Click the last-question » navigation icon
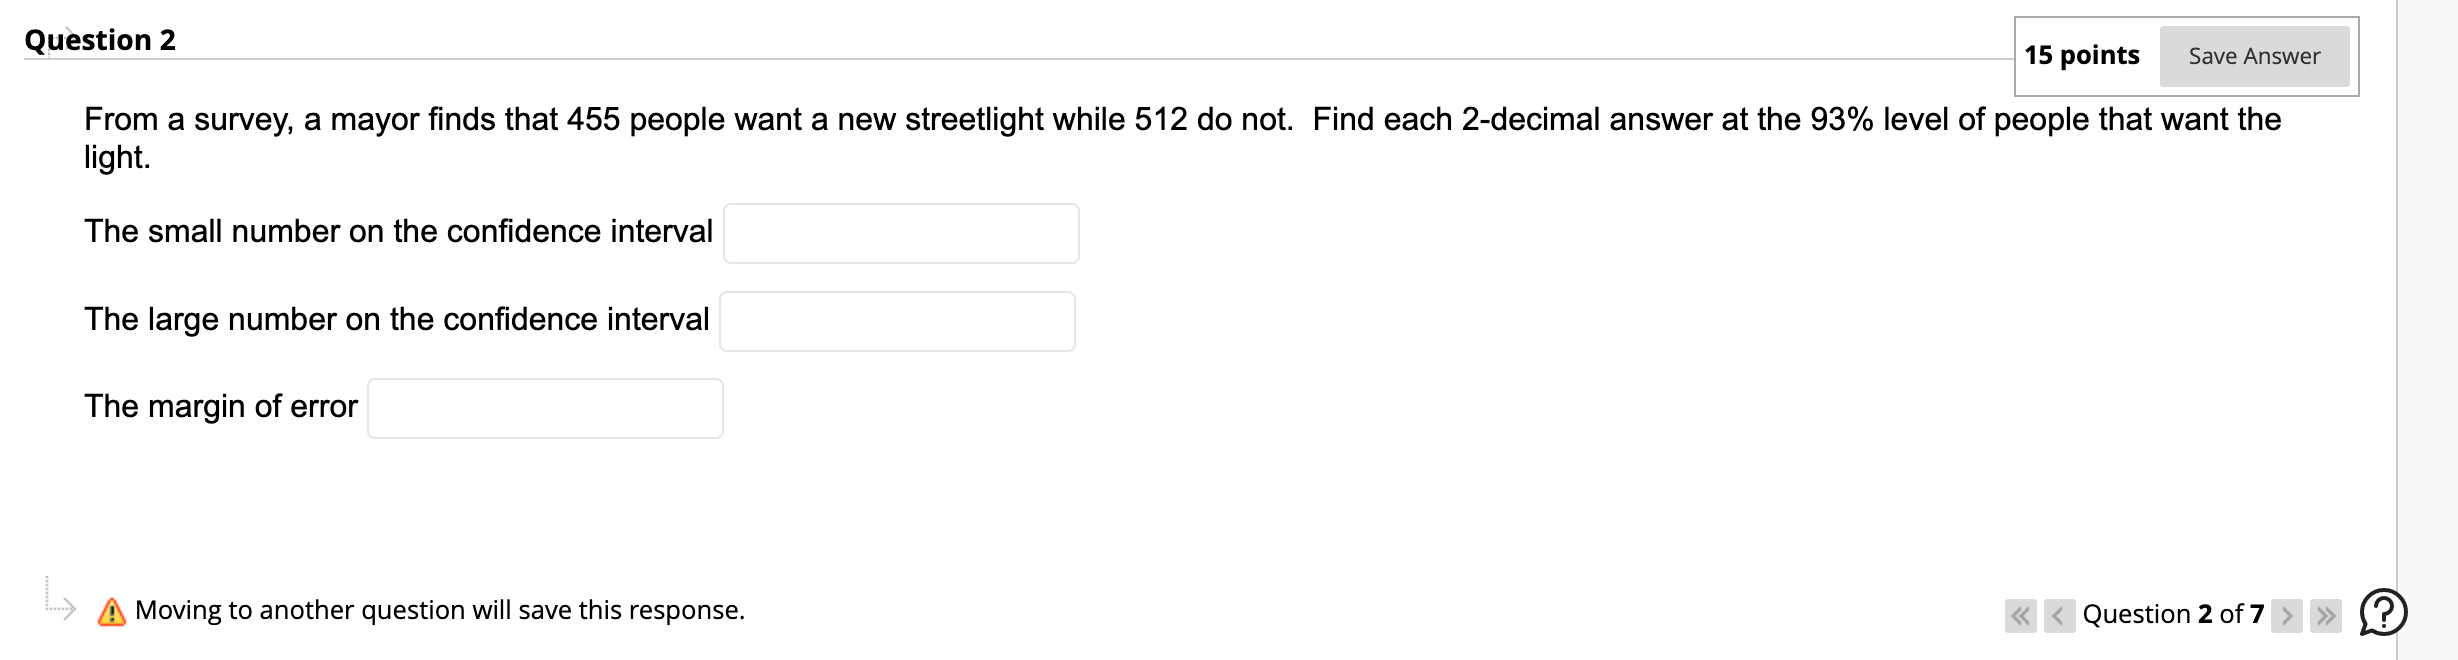The image size is (2458, 660). 2326,616
